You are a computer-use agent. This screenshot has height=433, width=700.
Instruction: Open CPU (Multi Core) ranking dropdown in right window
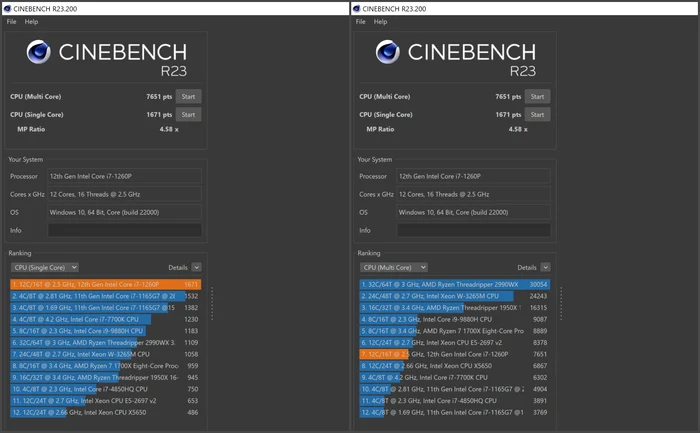pos(394,267)
